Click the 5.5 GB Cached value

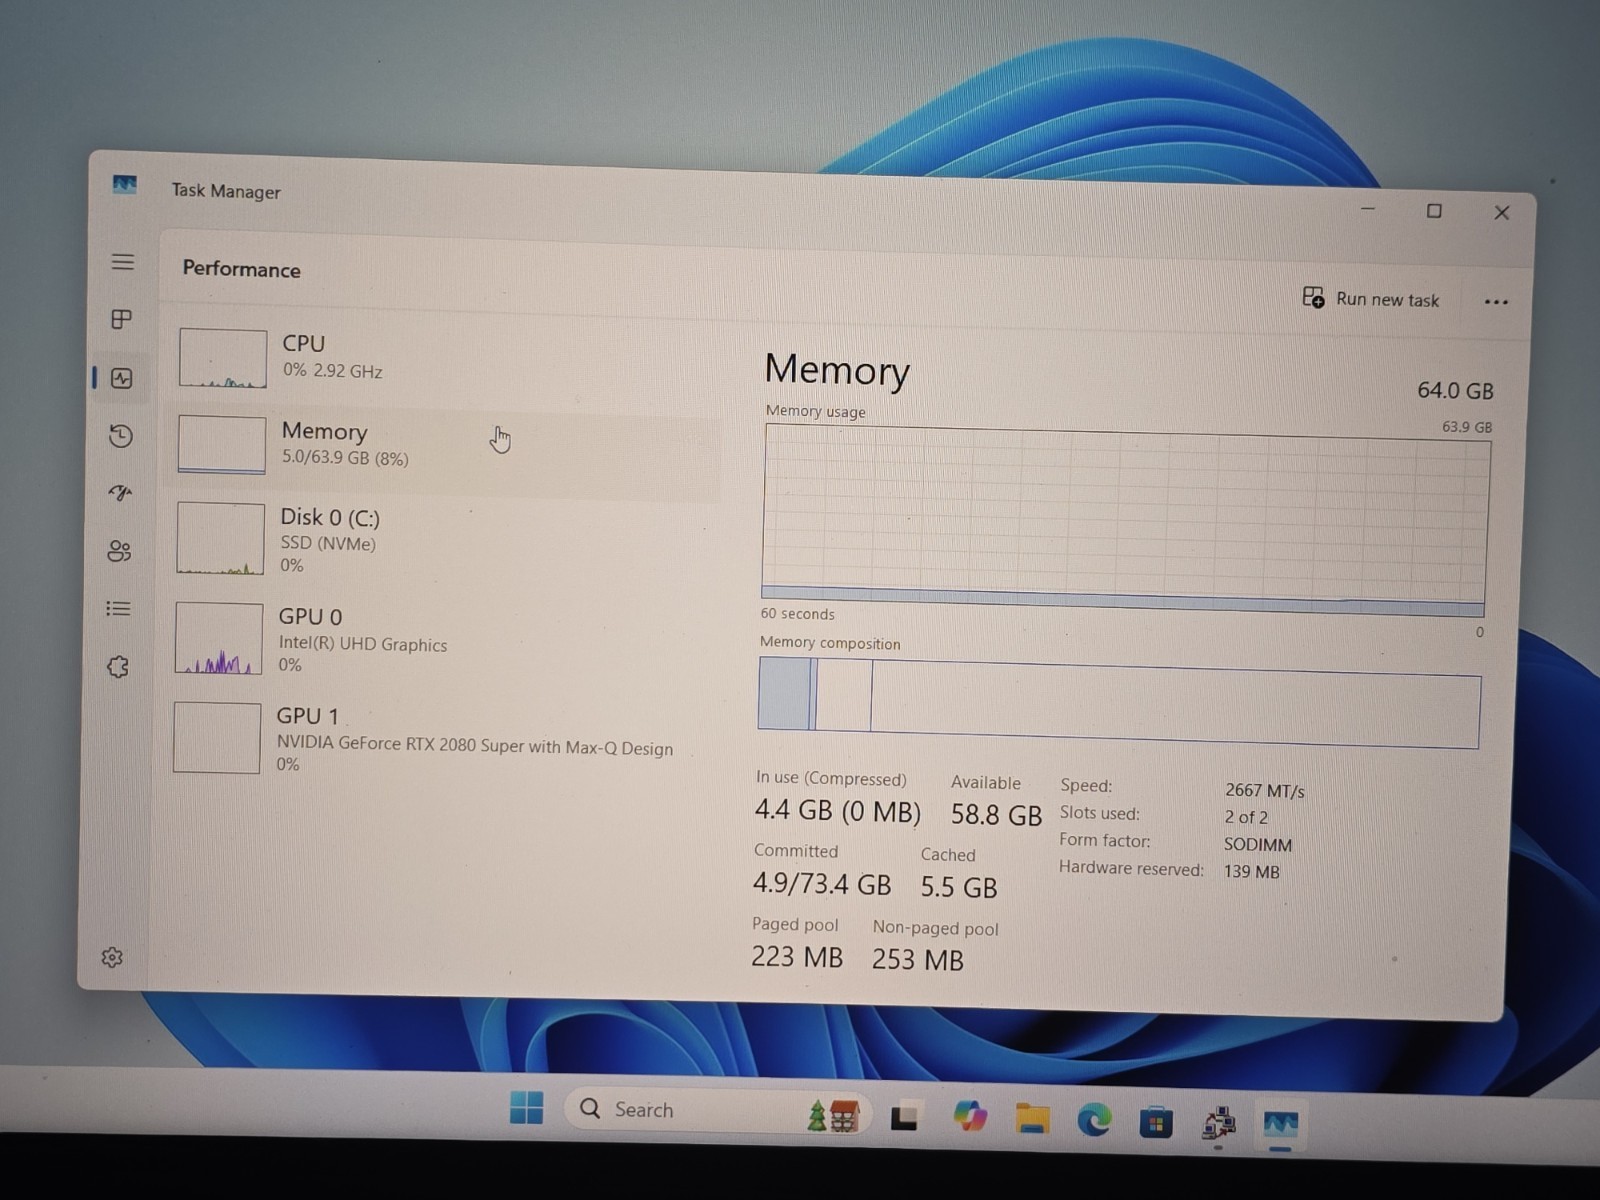959,887
